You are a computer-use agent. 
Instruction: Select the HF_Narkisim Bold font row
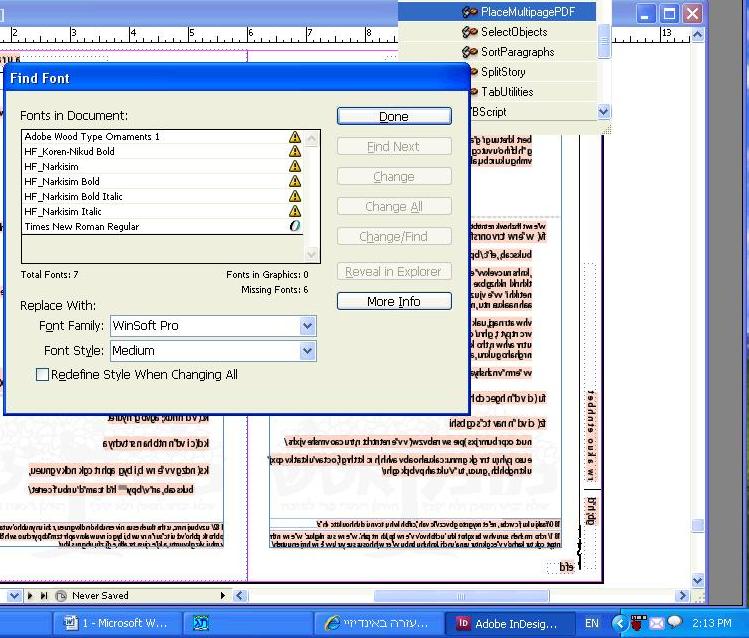(x=162, y=181)
